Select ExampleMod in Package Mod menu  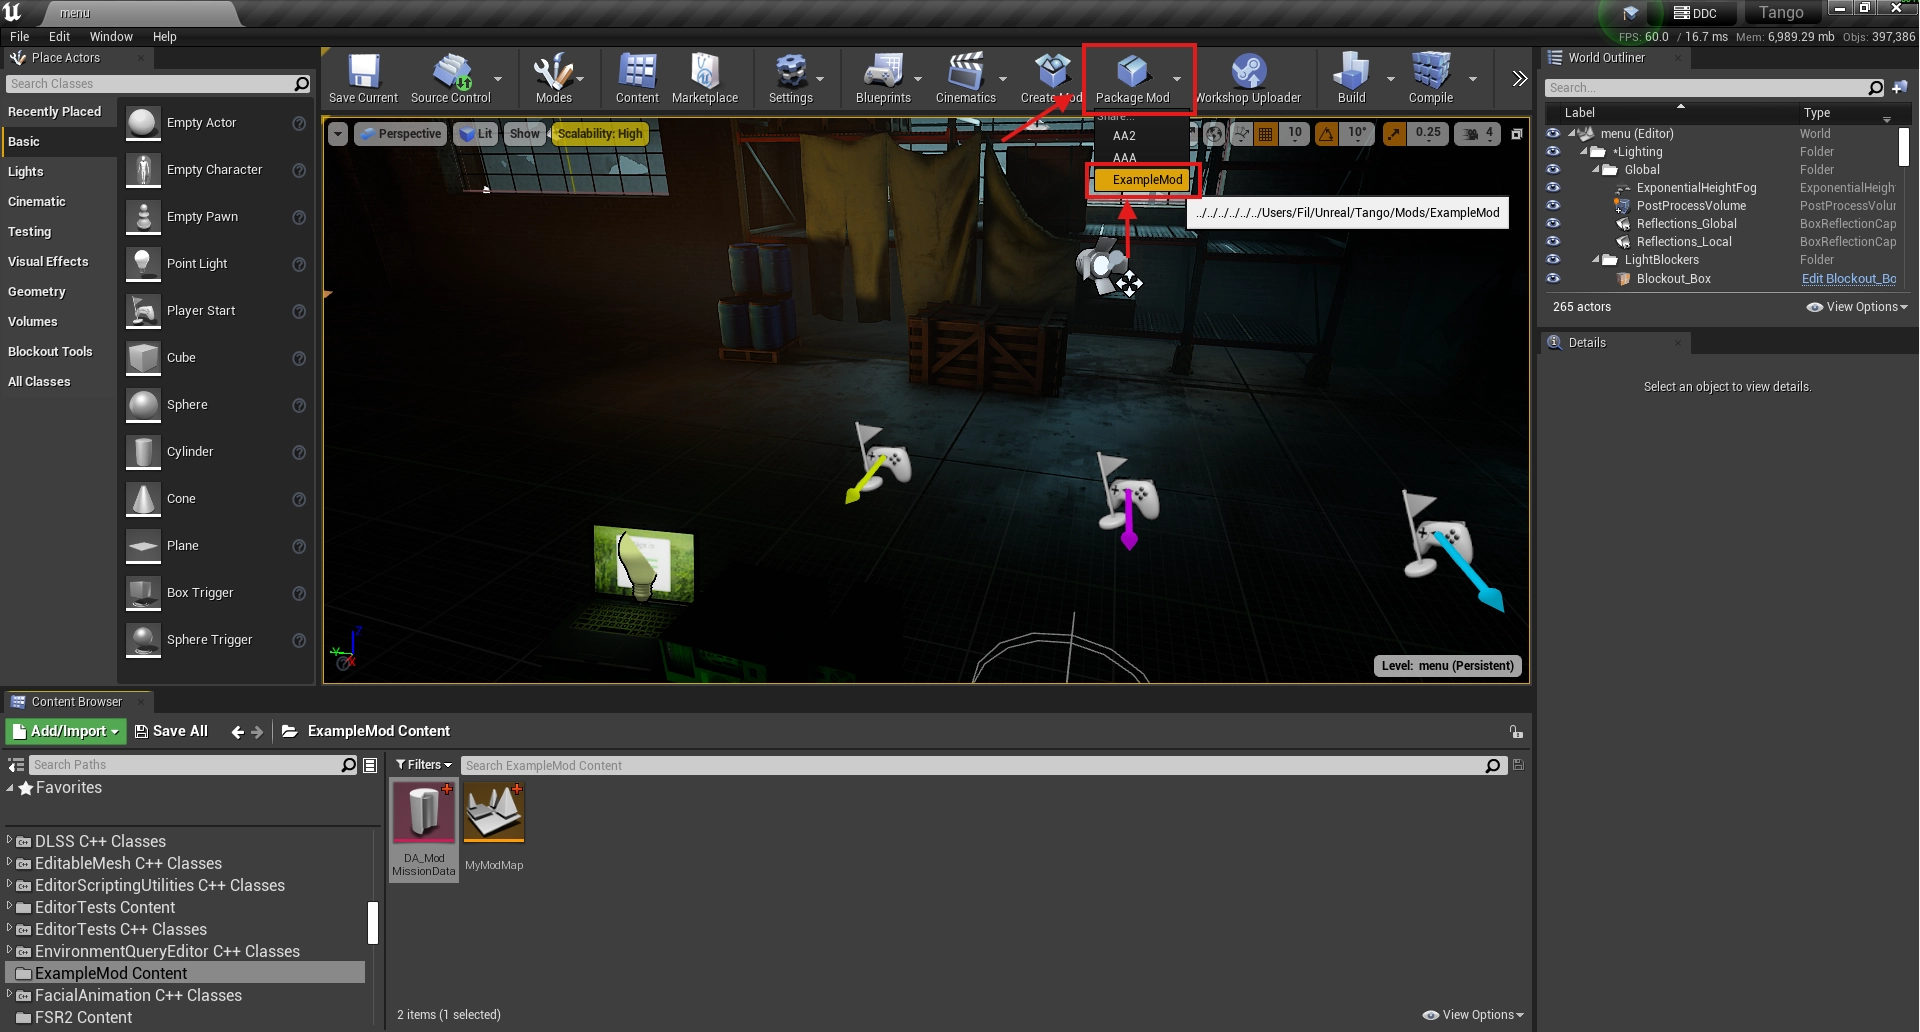click(1141, 180)
